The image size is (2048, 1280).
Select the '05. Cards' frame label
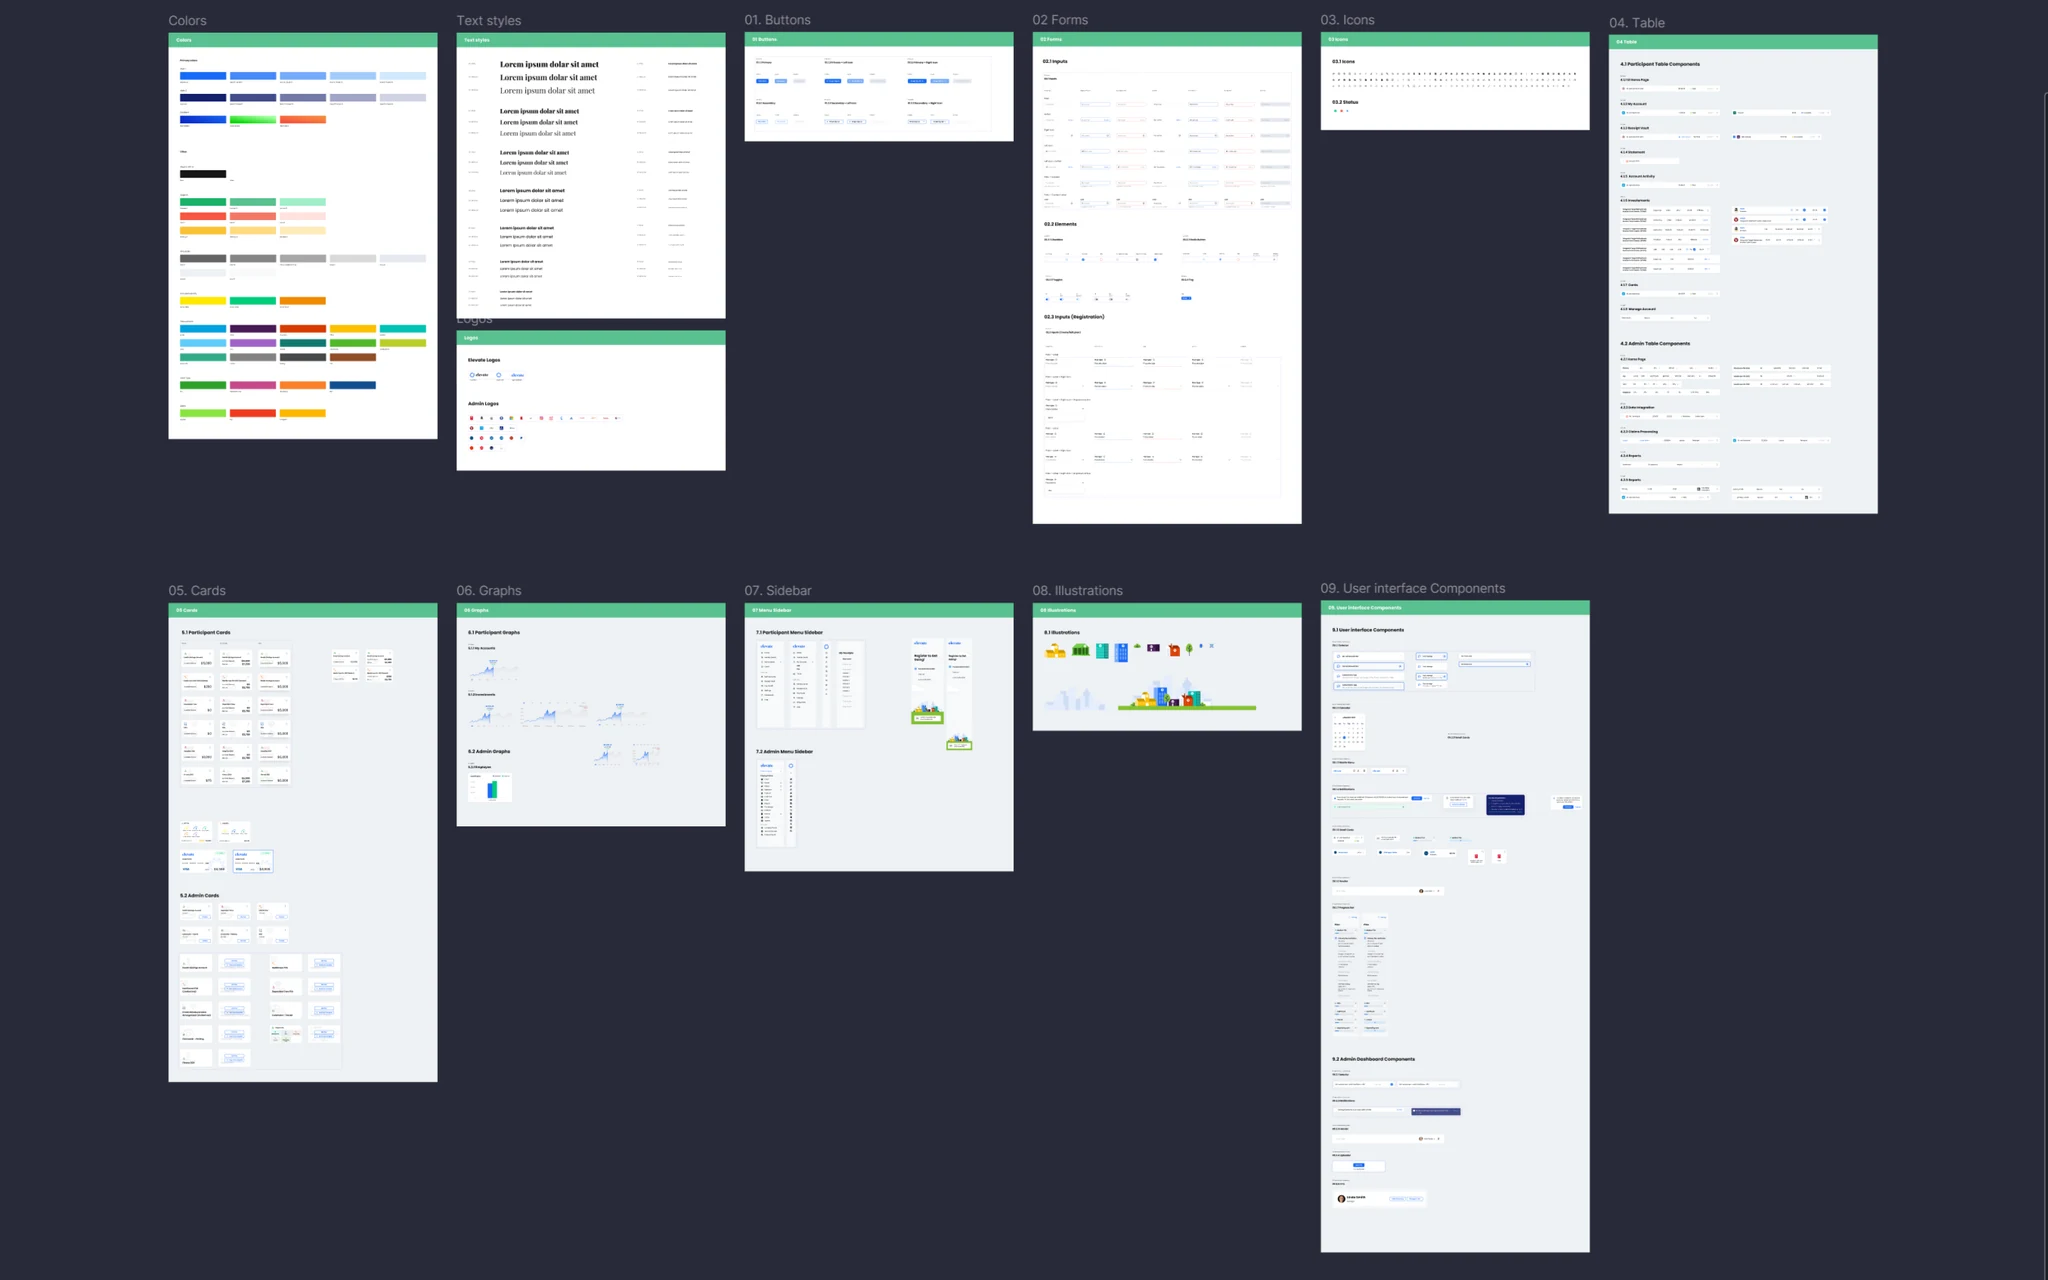[x=197, y=591]
